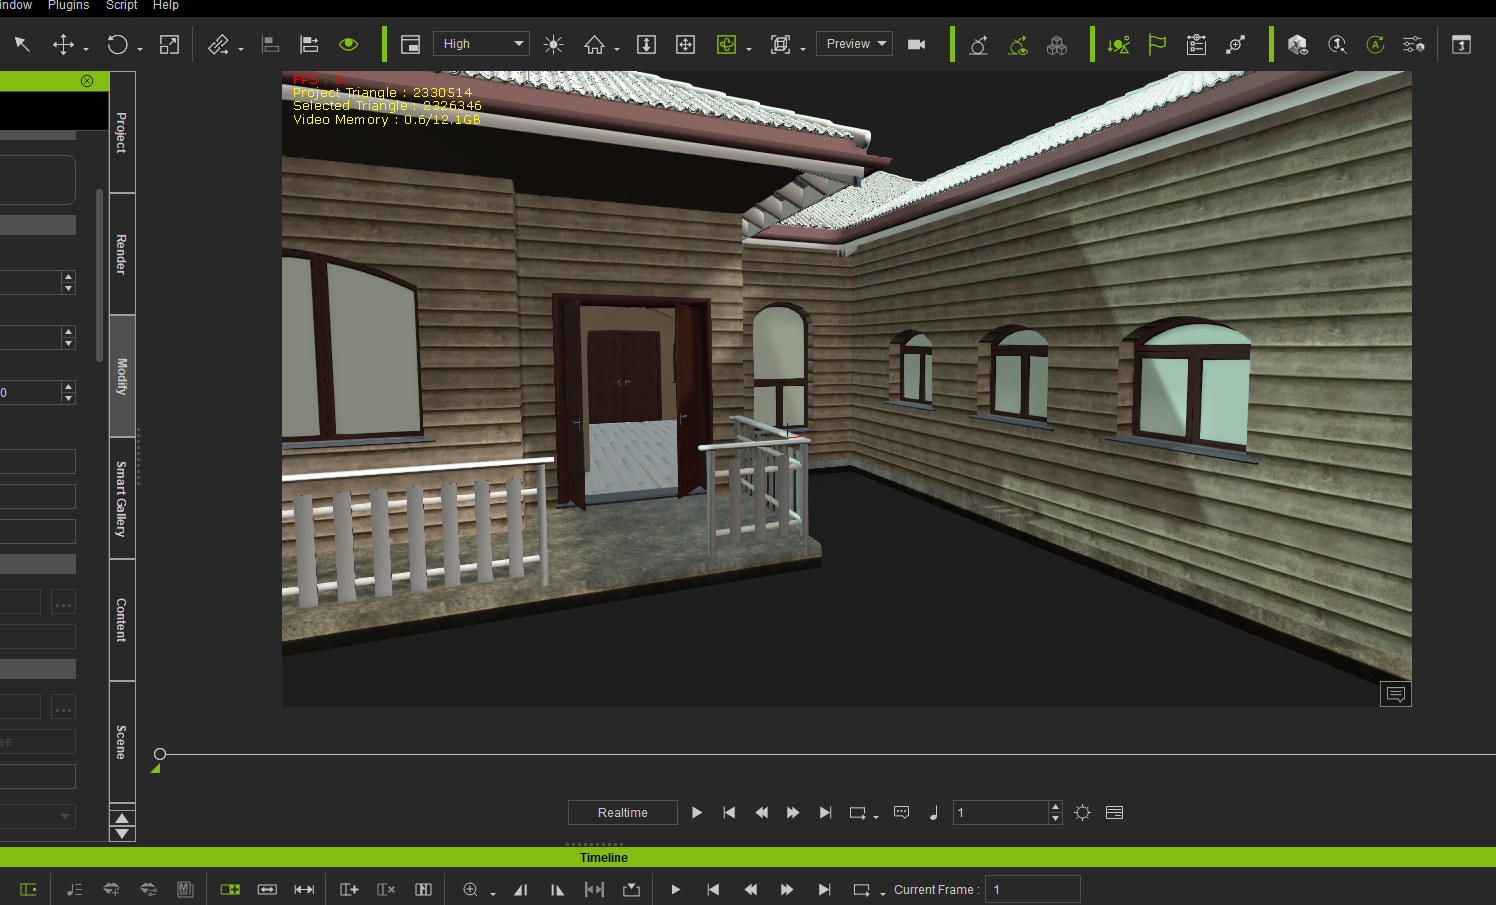Viewport: 1496px width, 905px height.
Task: Click the frame number field beside note icon
Action: 1001,813
